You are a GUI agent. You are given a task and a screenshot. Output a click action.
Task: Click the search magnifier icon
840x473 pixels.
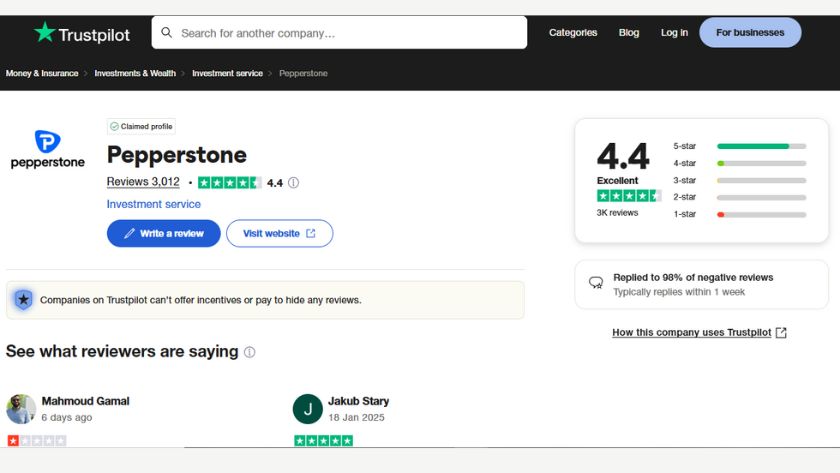point(167,33)
